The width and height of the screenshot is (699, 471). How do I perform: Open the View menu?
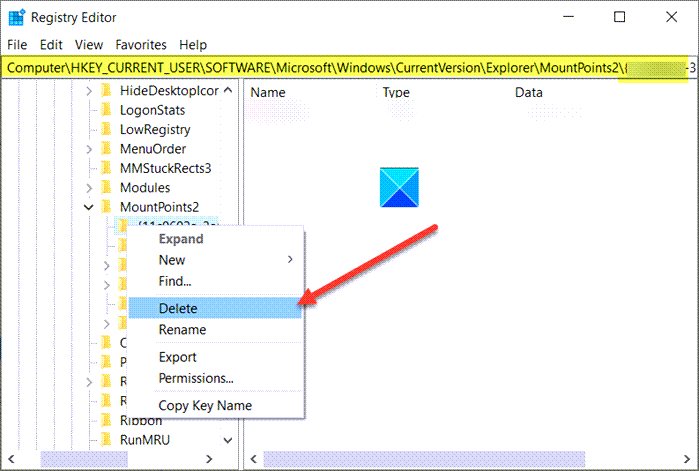click(89, 45)
